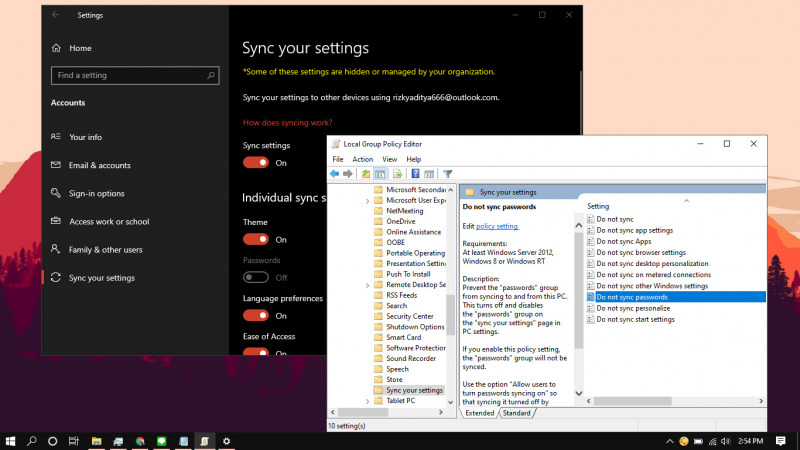Click 'How does syncing work?' link

tap(287, 122)
